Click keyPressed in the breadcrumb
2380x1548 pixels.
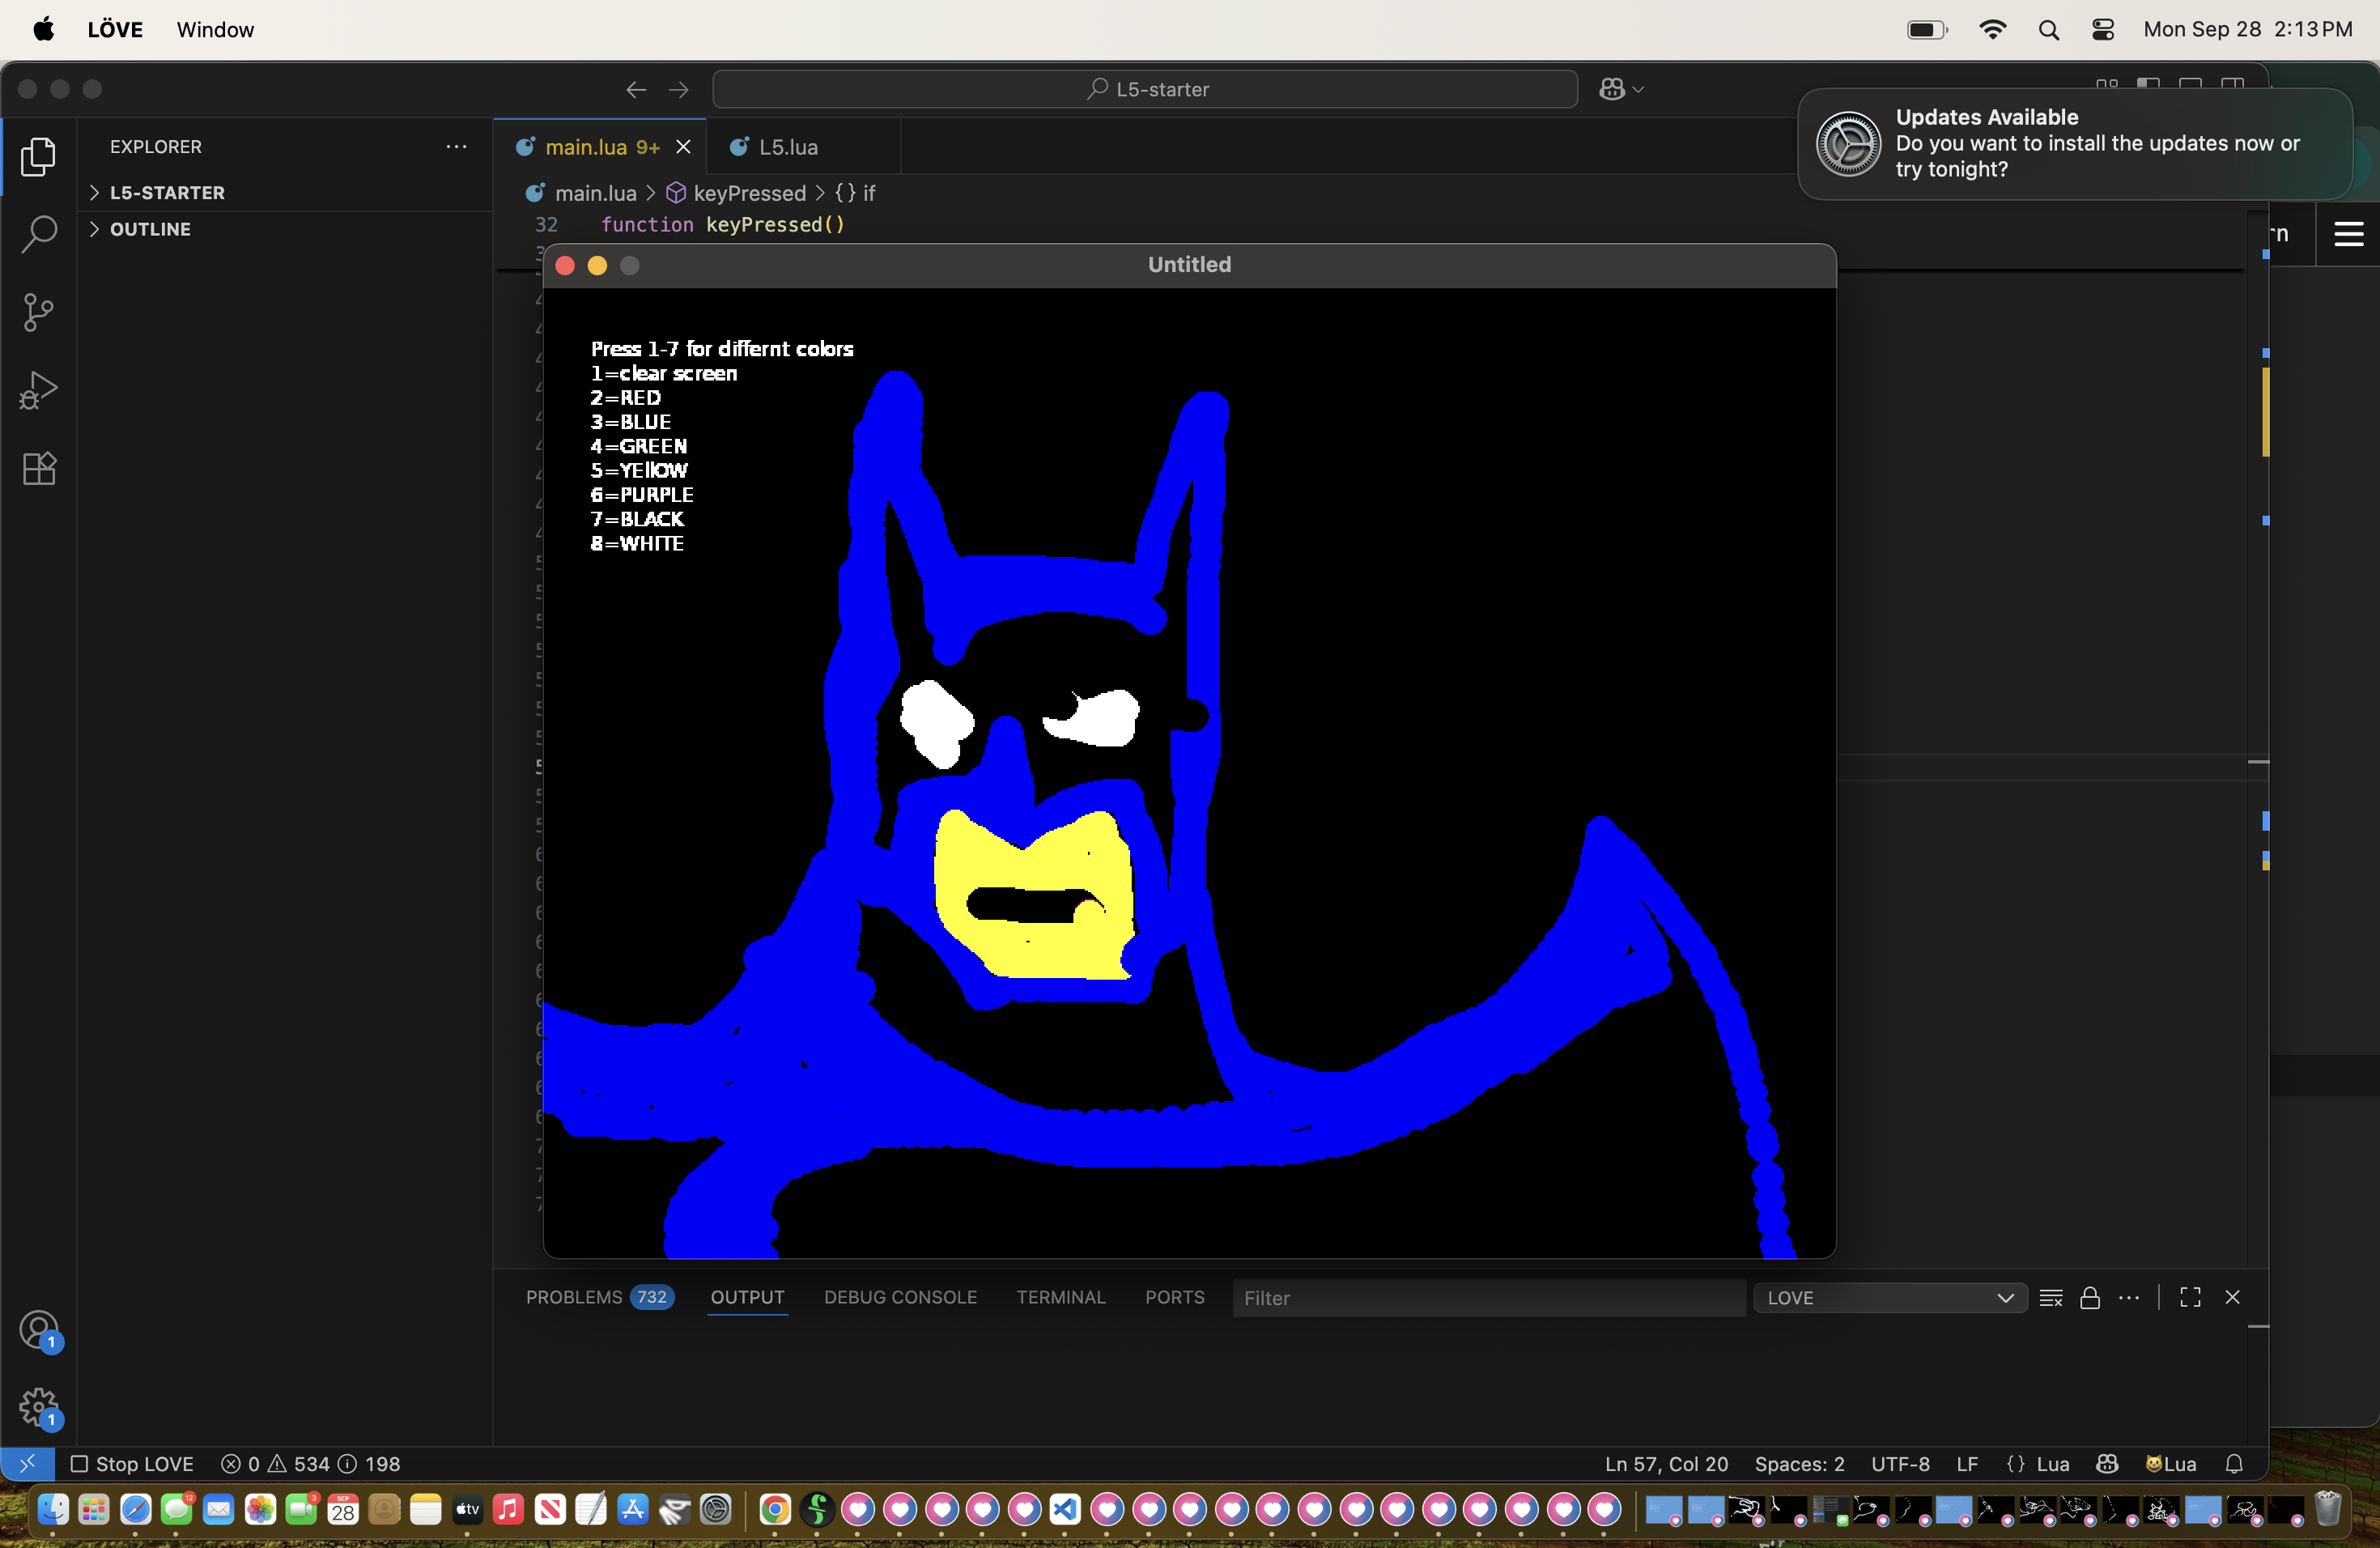[x=749, y=193]
